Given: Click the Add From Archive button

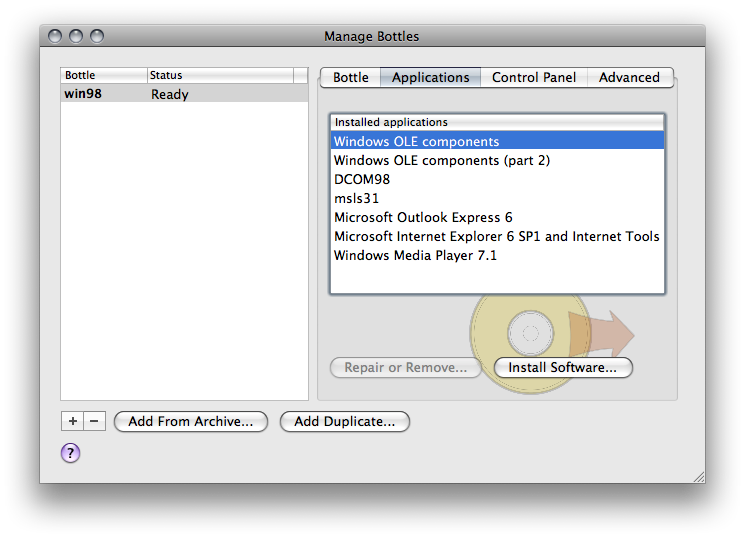Looking at the screenshot, I should tap(190, 422).
